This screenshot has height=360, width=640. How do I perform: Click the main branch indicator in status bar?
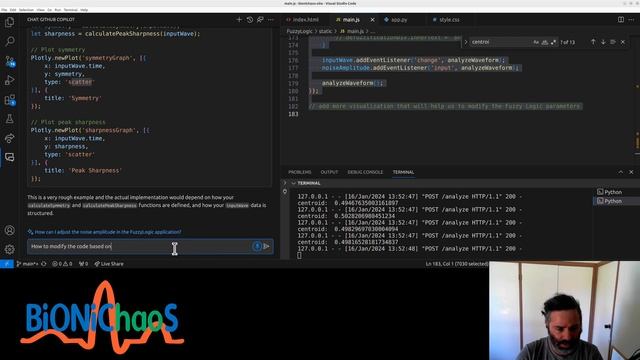[28, 264]
